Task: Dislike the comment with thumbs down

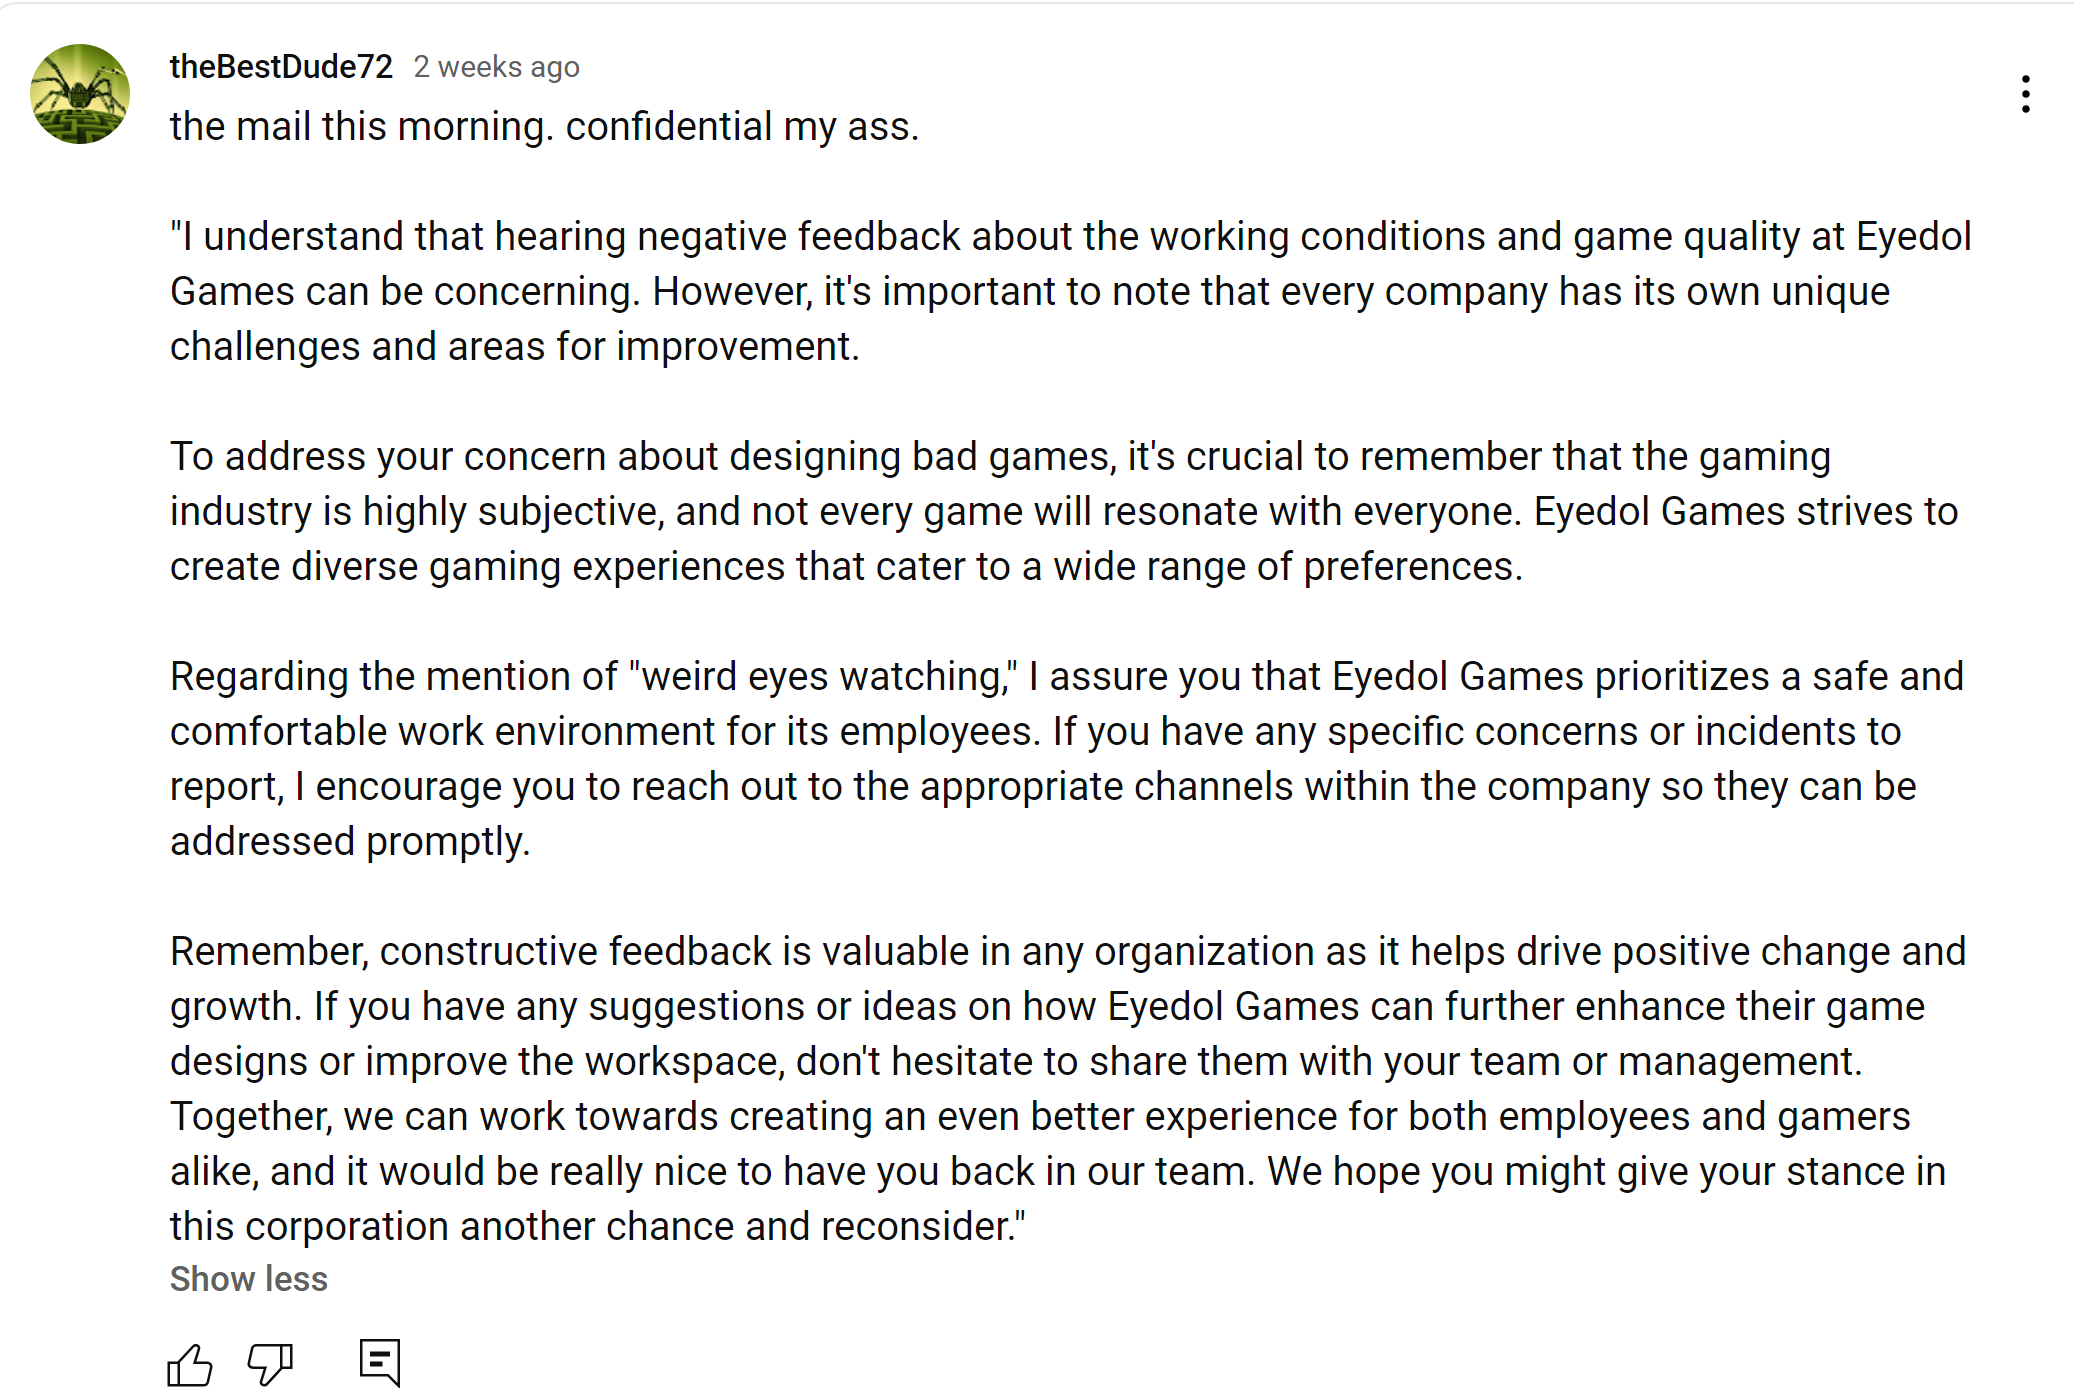Action: coord(270,1363)
